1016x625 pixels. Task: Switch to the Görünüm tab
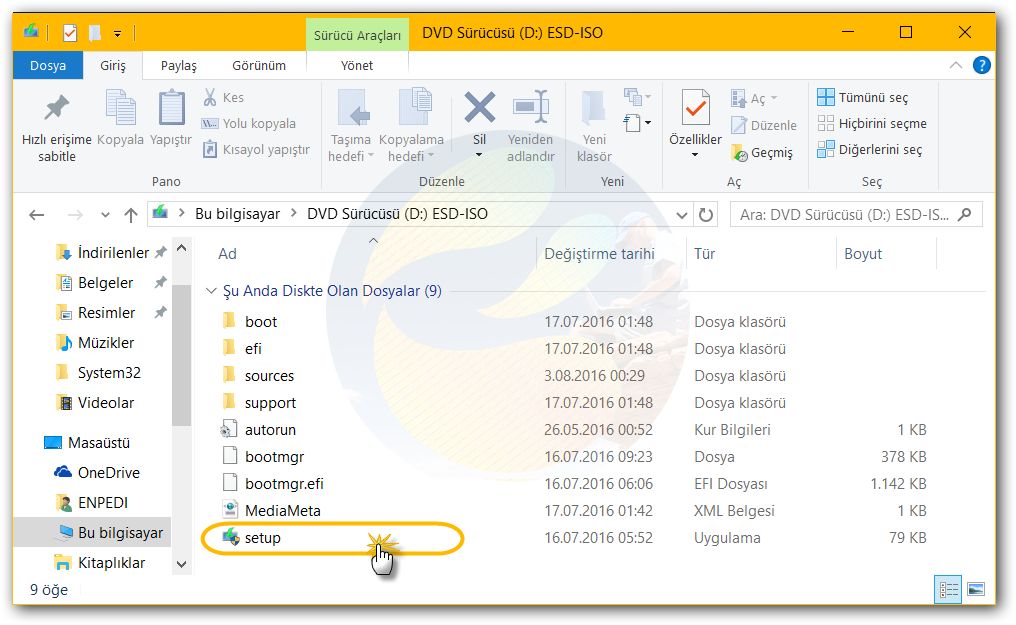(x=259, y=65)
